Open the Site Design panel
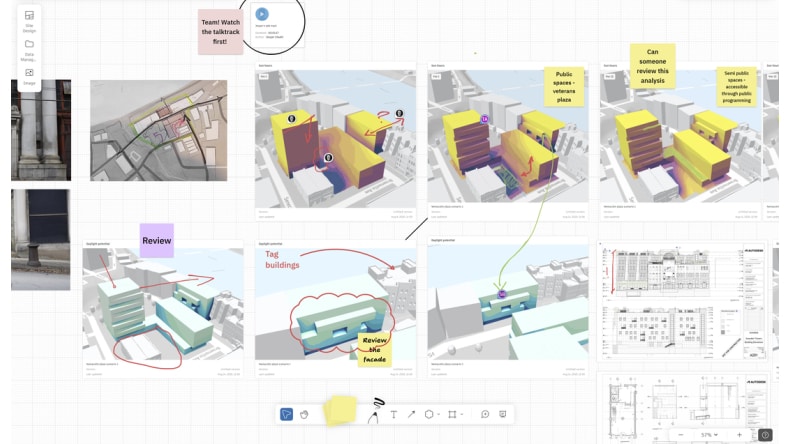The height and width of the screenshot is (444, 788). click(x=29, y=21)
